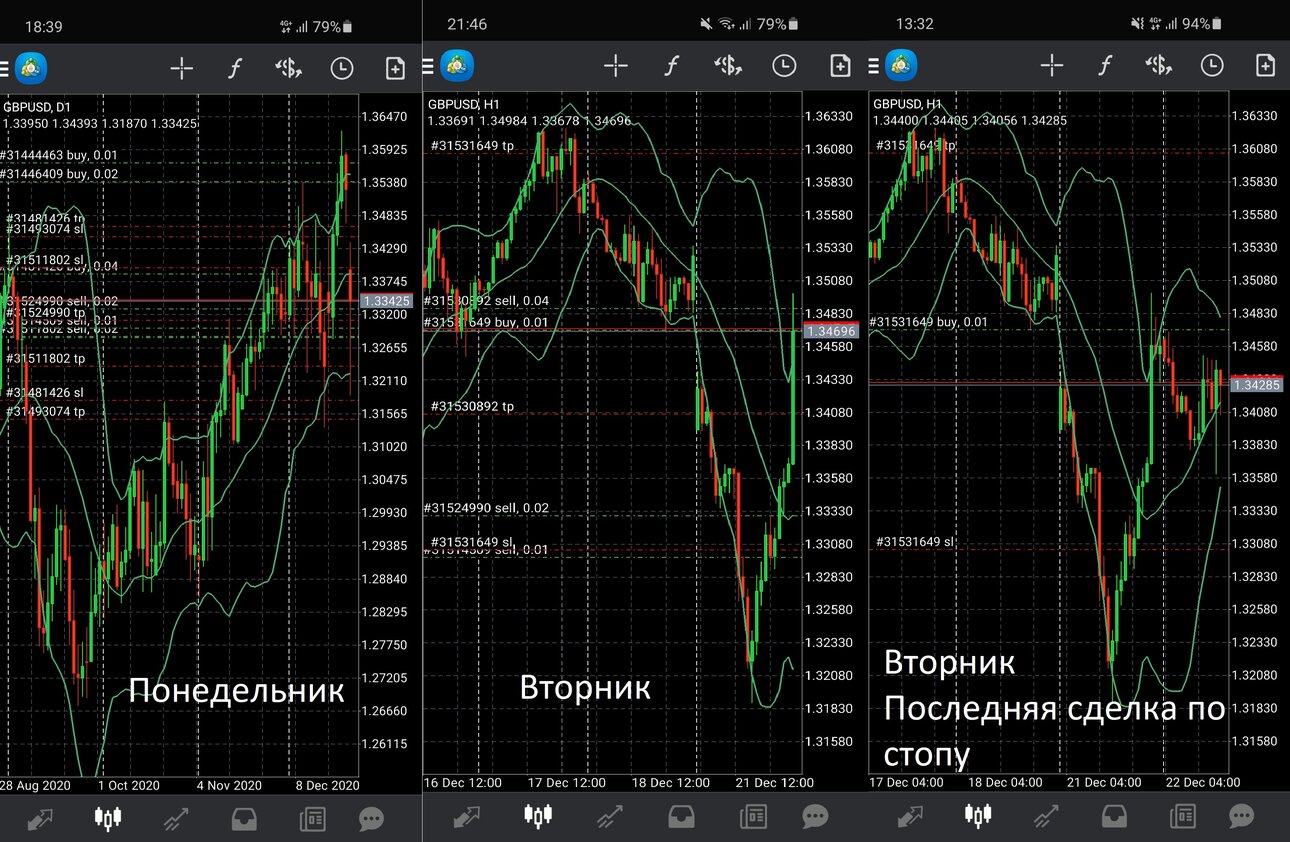
Task: Create new order in the 18:39 D1 screen
Action: click(x=395, y=68)
